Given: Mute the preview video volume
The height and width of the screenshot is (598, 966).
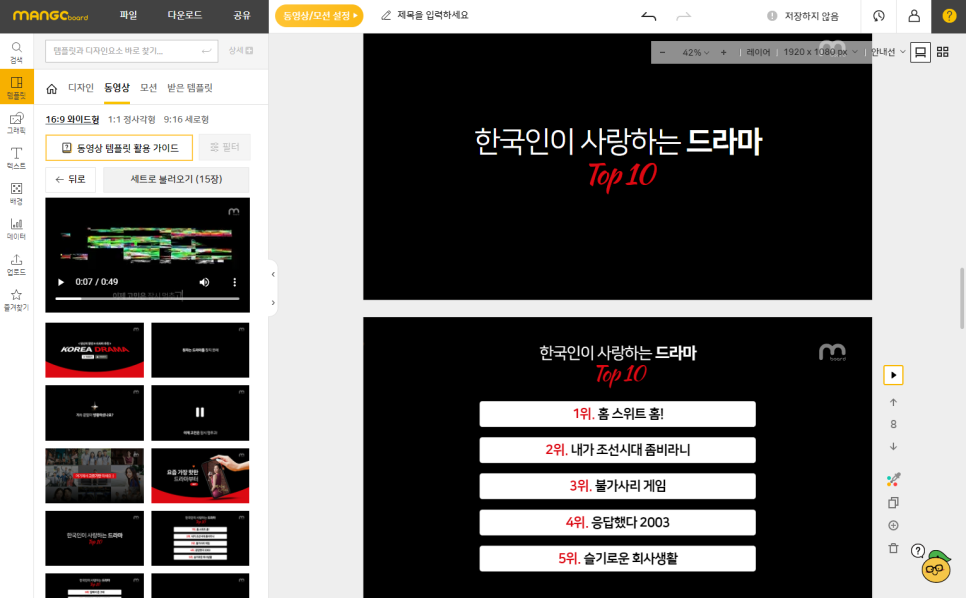Looking at the screenshot, I should 205,282.
